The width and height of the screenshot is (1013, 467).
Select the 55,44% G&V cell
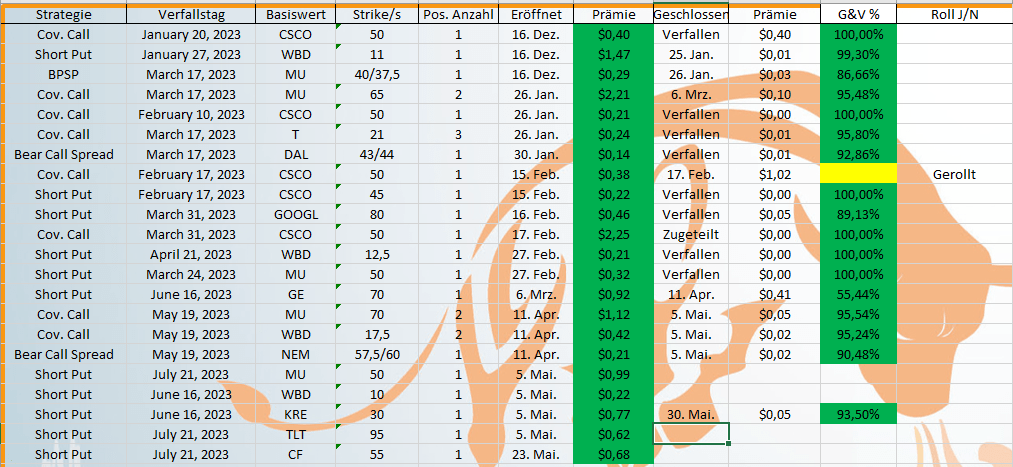coord(858,295)
